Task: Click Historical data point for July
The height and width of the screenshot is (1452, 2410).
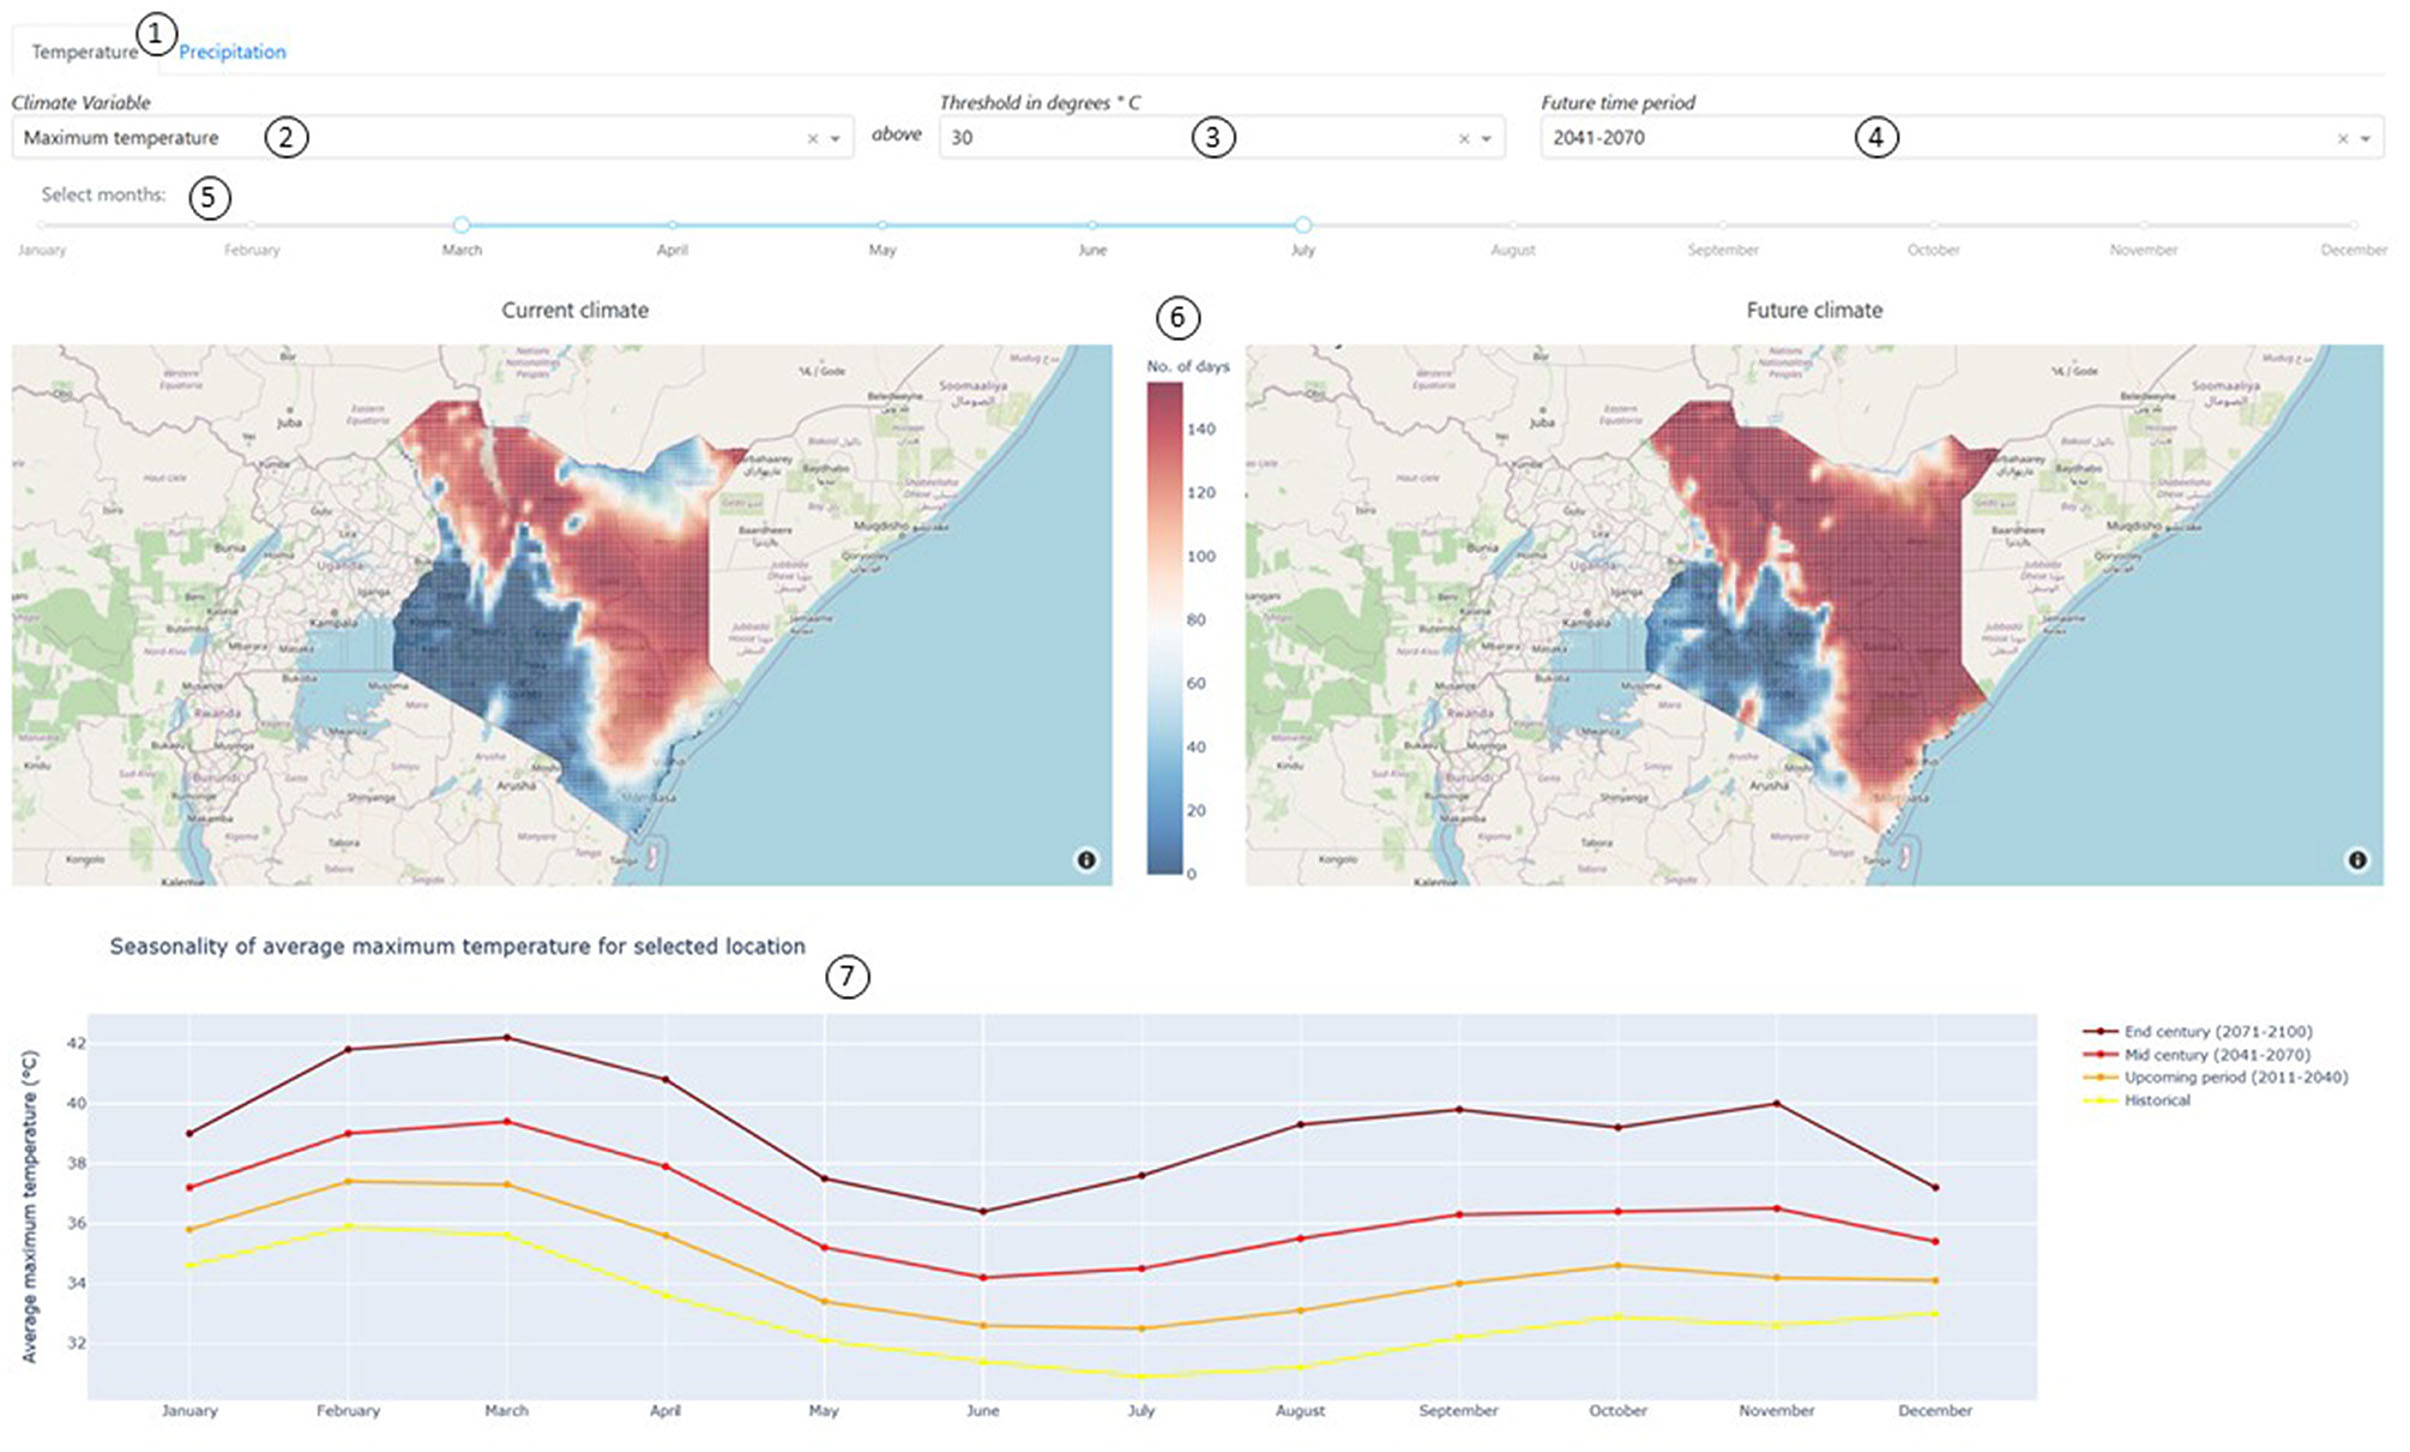Action: pos(1141,1377)
